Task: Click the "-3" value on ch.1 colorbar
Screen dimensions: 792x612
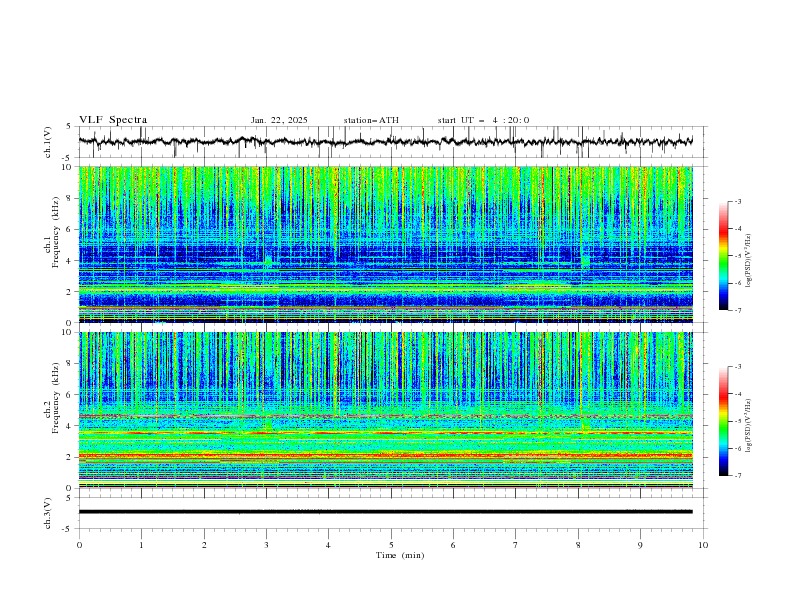Action: point(737,201)
